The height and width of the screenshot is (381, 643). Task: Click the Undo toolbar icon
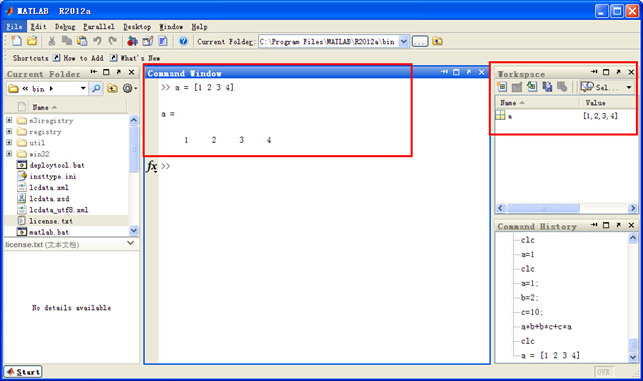(x=97, y=41)
